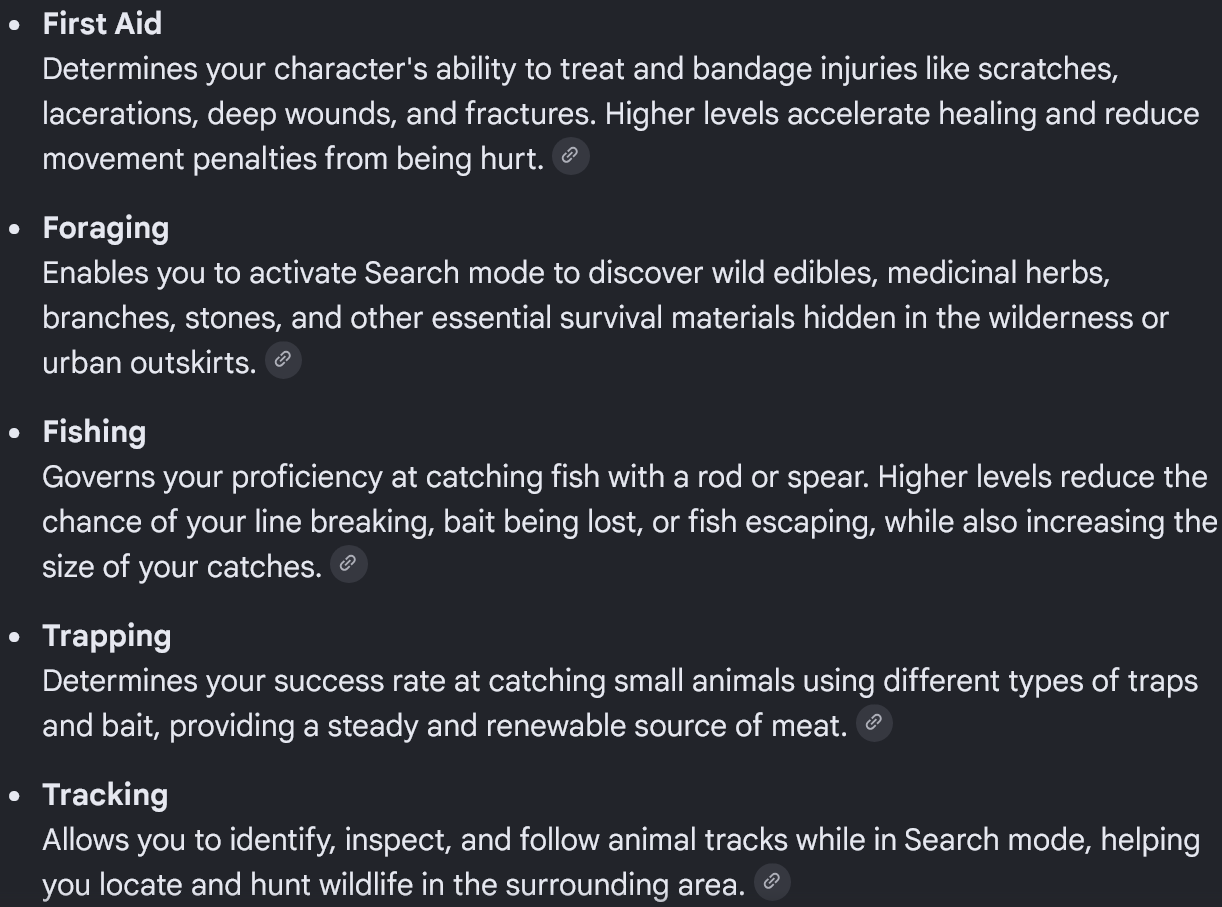
Task: Click the bullet point beside Fishing
Action: [x=15, y=433]
